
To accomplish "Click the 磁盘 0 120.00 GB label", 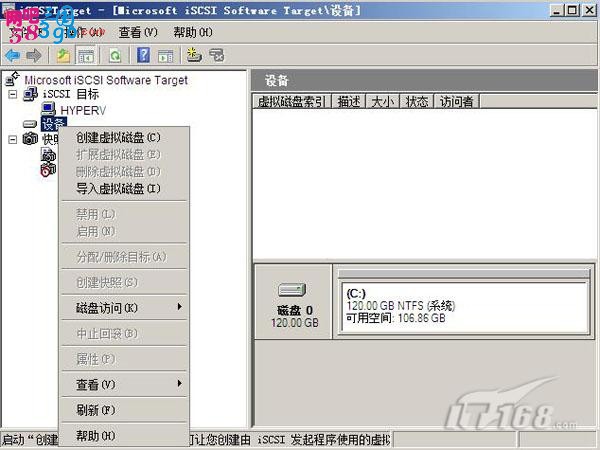I will tap(294, 316).
